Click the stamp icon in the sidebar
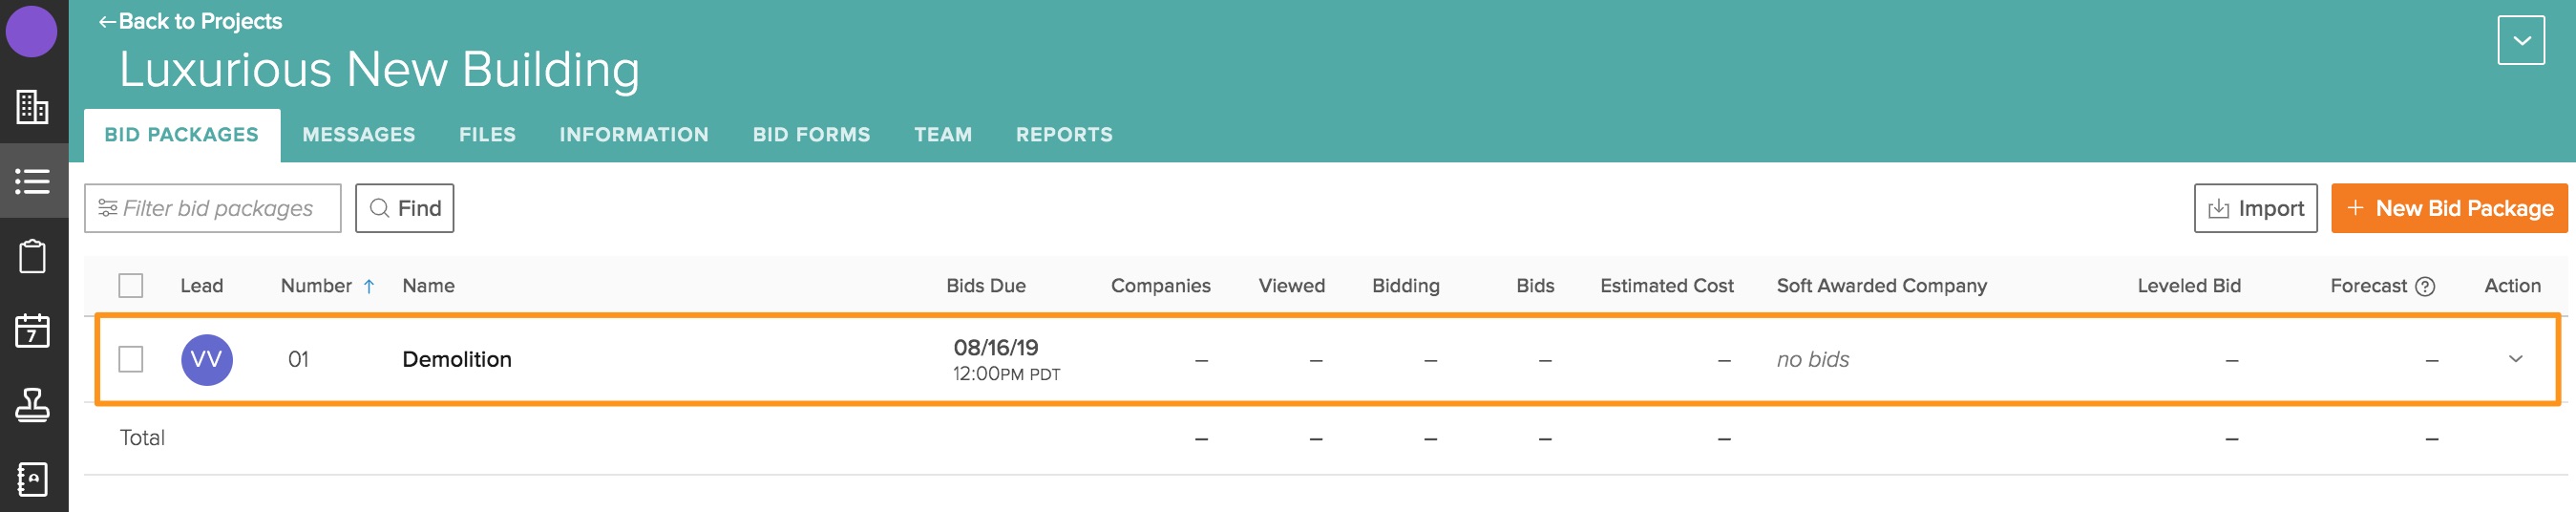 (x=32, y=405)
